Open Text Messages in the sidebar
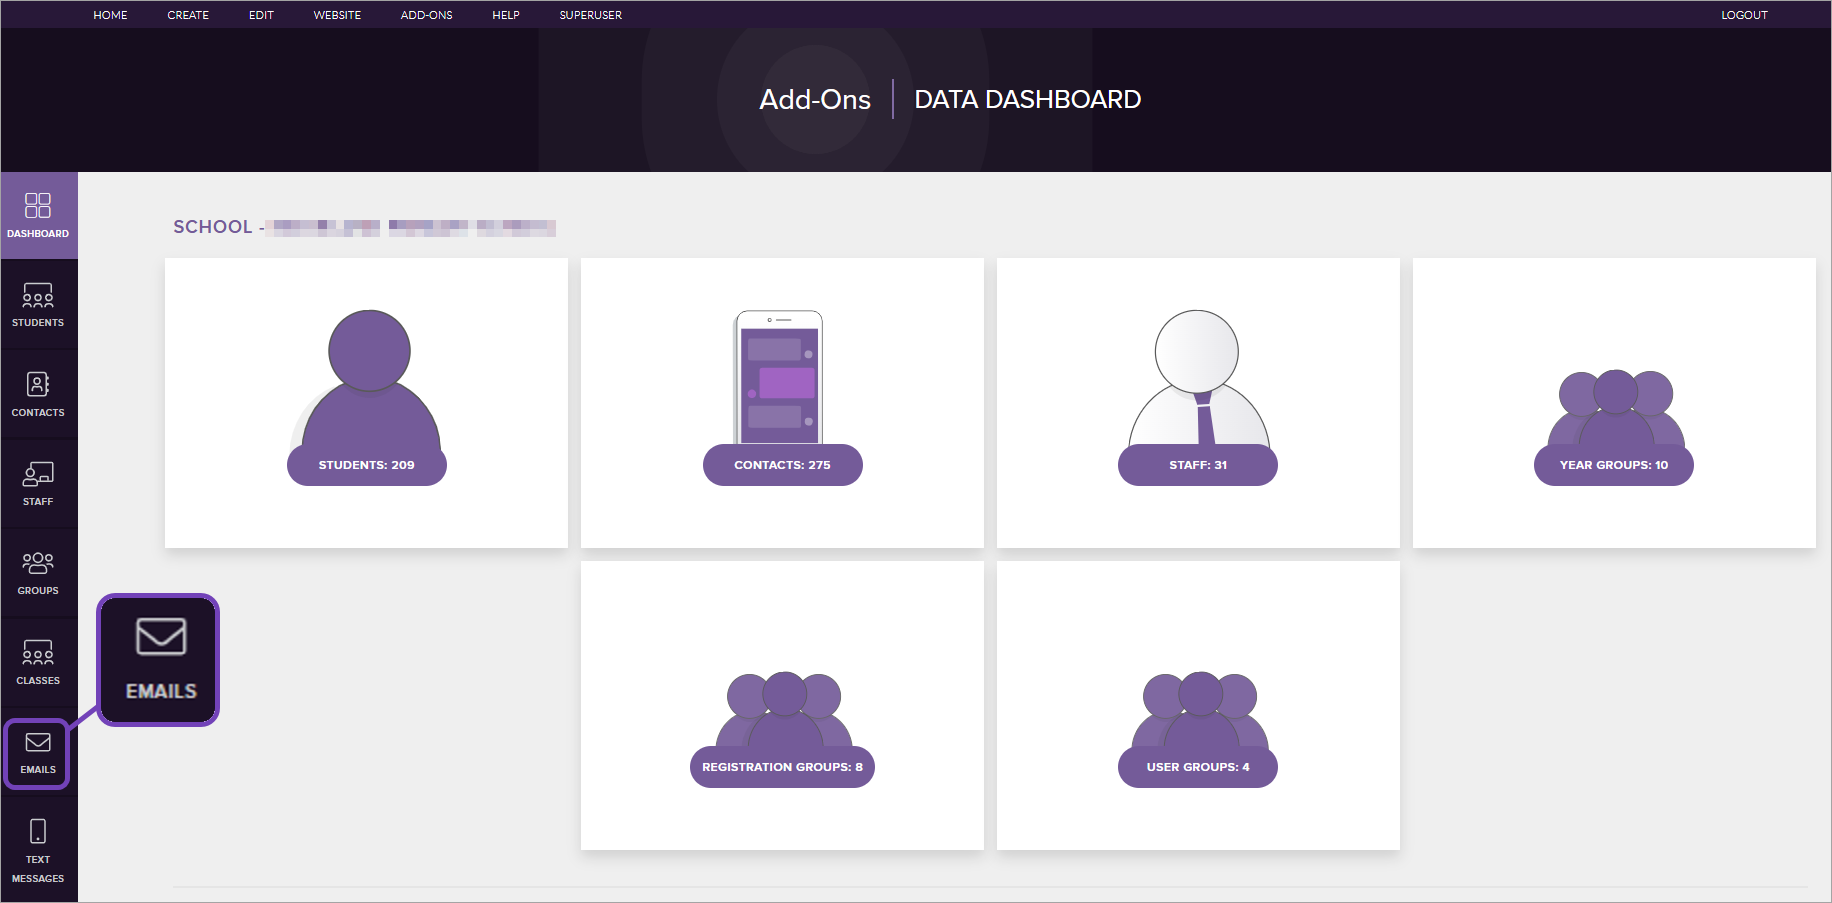 38,849
